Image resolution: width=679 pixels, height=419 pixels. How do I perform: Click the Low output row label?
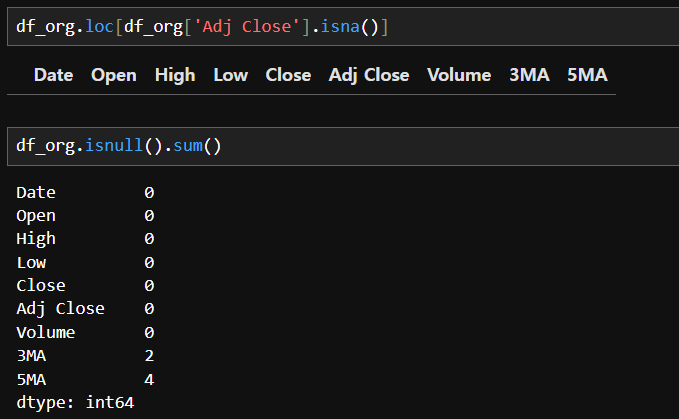click(31, 263)
